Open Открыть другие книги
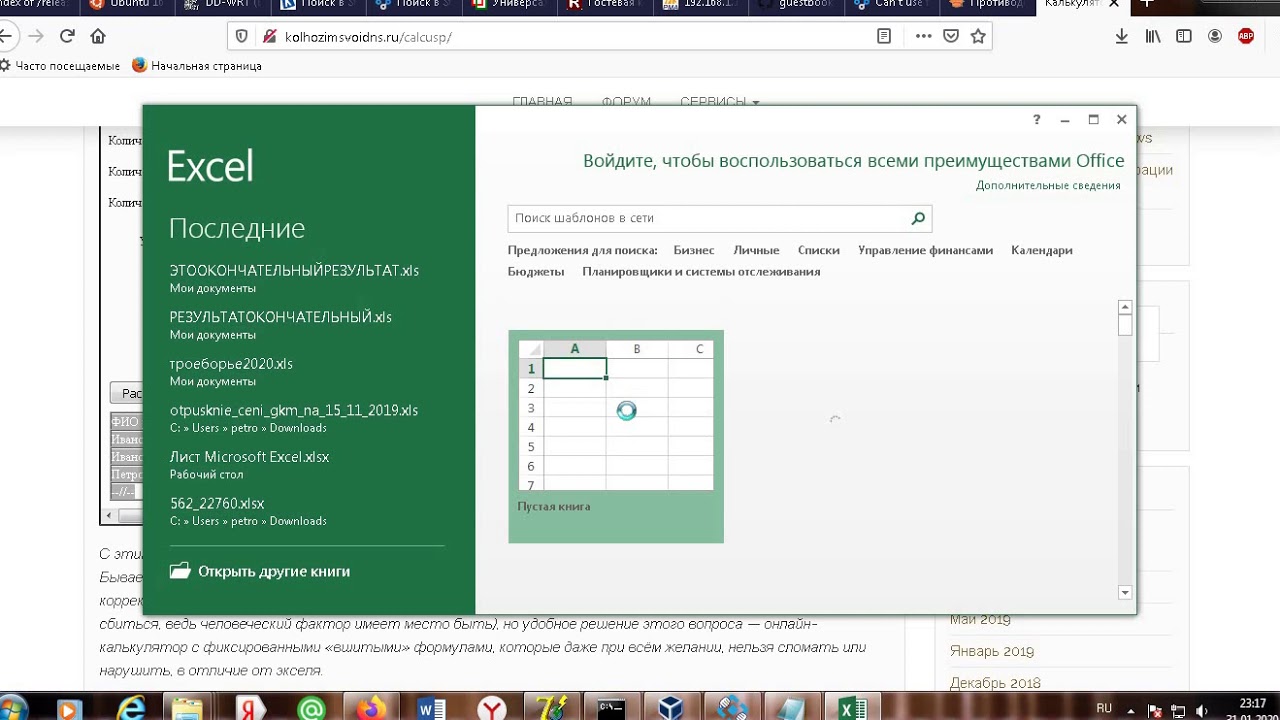This screenshot has height=720, width=1280. 274,571
